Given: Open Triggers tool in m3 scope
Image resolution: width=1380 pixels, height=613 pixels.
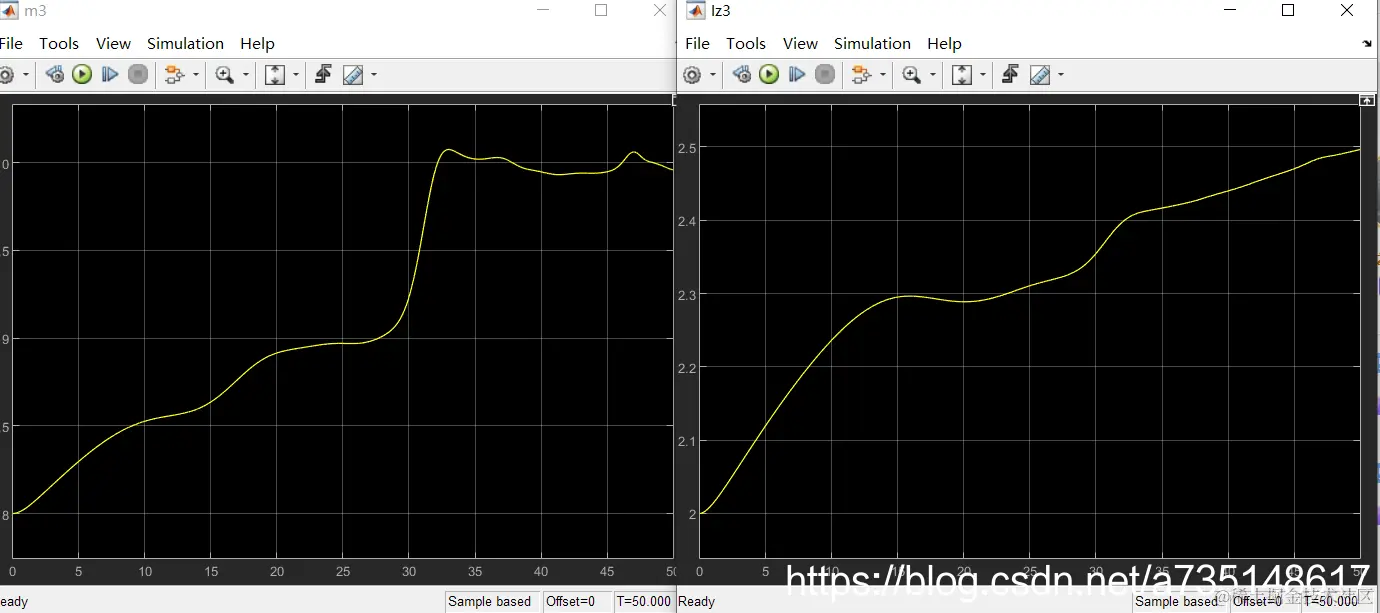Looking at the screenshot, I should click(x=323, y=74).
